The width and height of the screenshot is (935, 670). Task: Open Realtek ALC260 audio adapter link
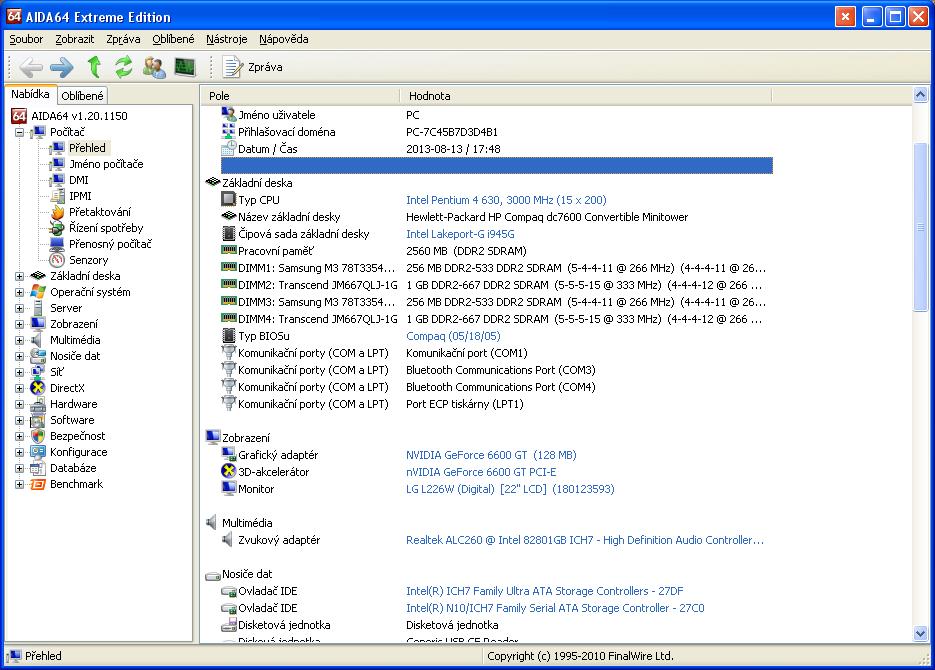585,540
